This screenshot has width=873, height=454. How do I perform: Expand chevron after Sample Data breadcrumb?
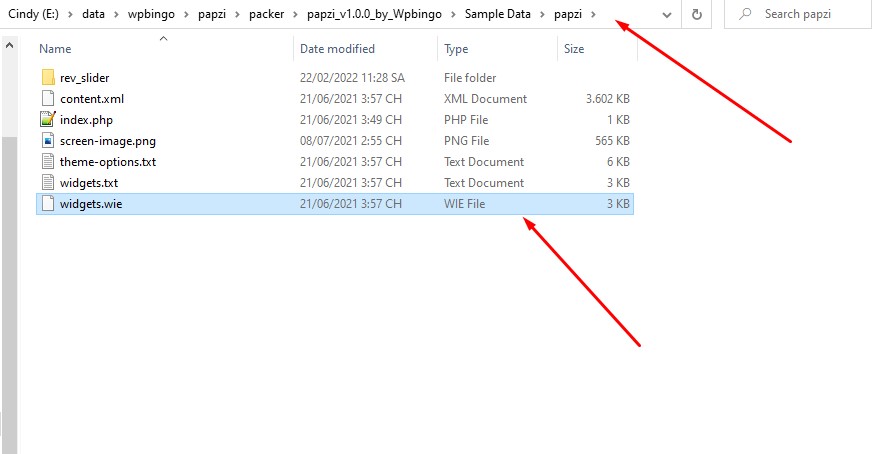click(542, 14)
